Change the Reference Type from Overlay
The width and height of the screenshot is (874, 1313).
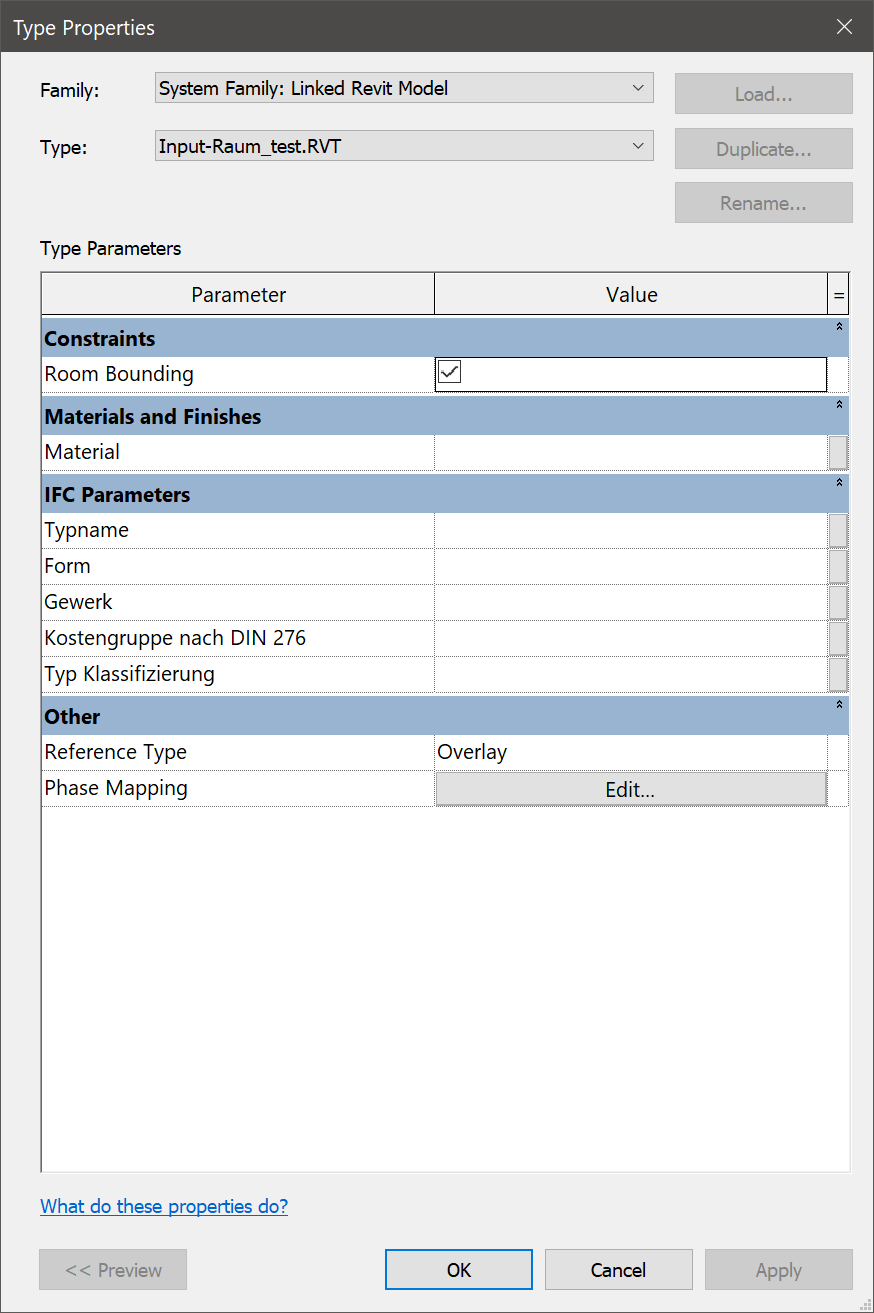click(x=630, y=752)
